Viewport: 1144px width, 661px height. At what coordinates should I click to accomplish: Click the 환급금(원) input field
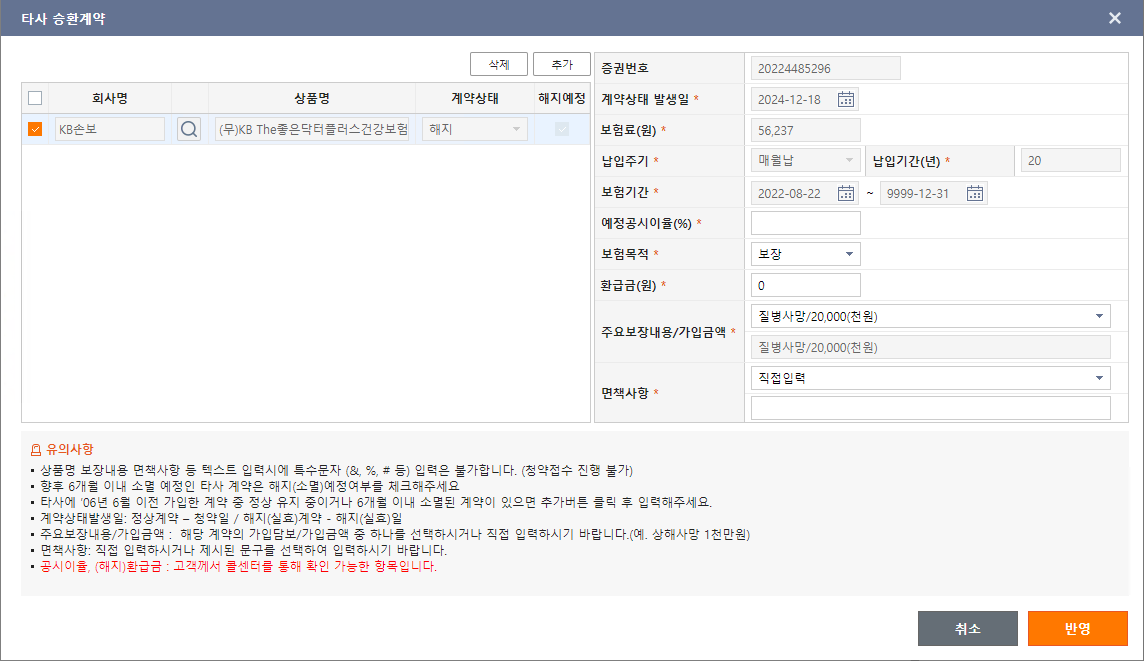pos(804,285)
